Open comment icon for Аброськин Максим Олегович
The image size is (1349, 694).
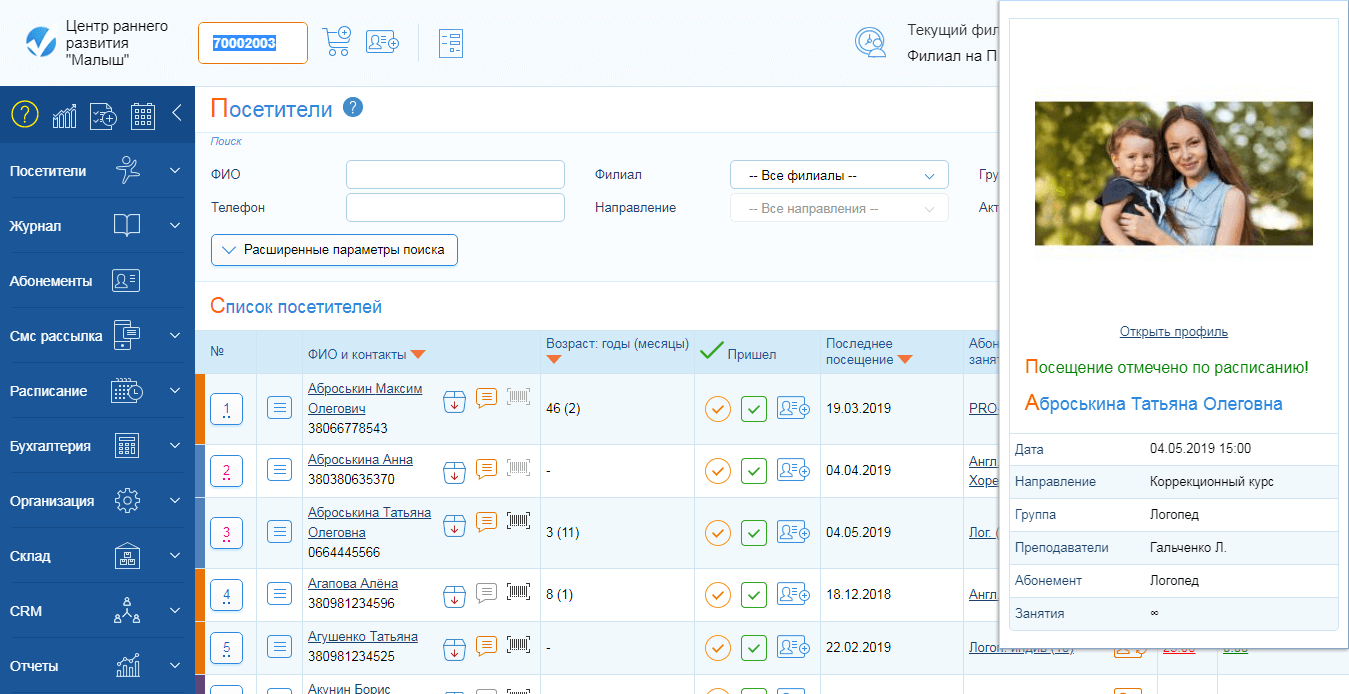pos(486,397)
